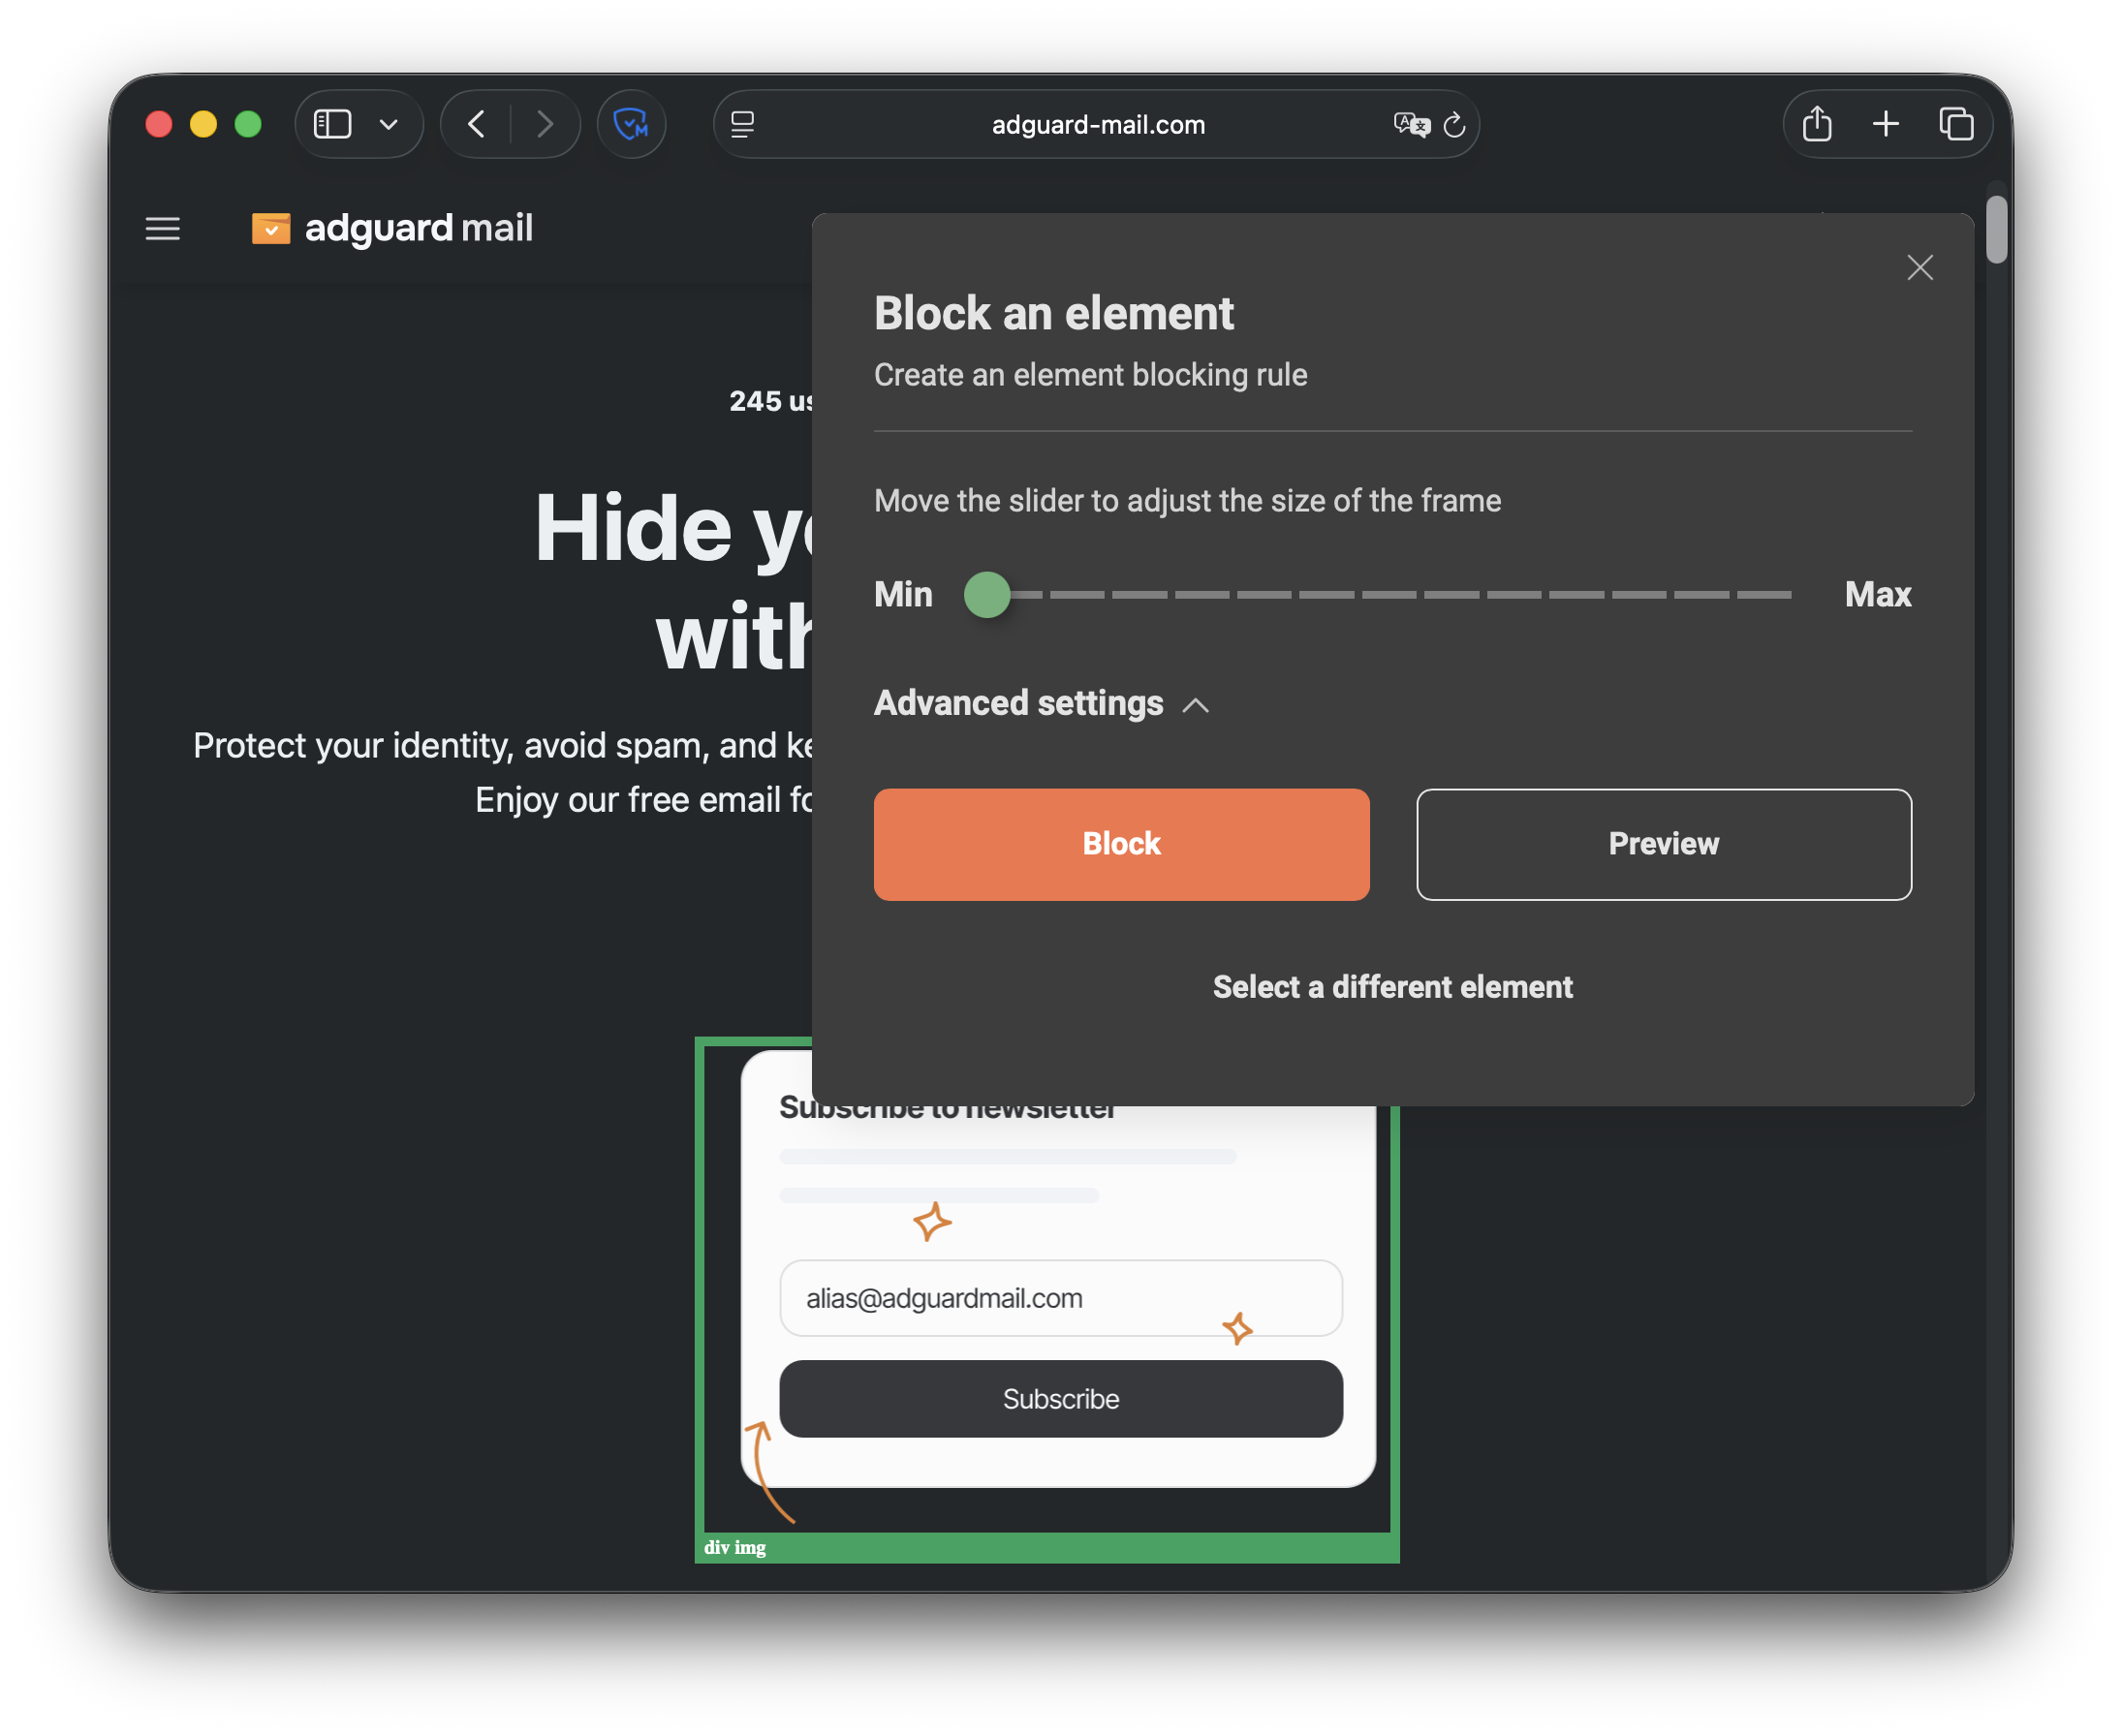Click Select a different element link
Image resolution: width=2122 pixels, height=1736 pixels.
coord(1392,987)
